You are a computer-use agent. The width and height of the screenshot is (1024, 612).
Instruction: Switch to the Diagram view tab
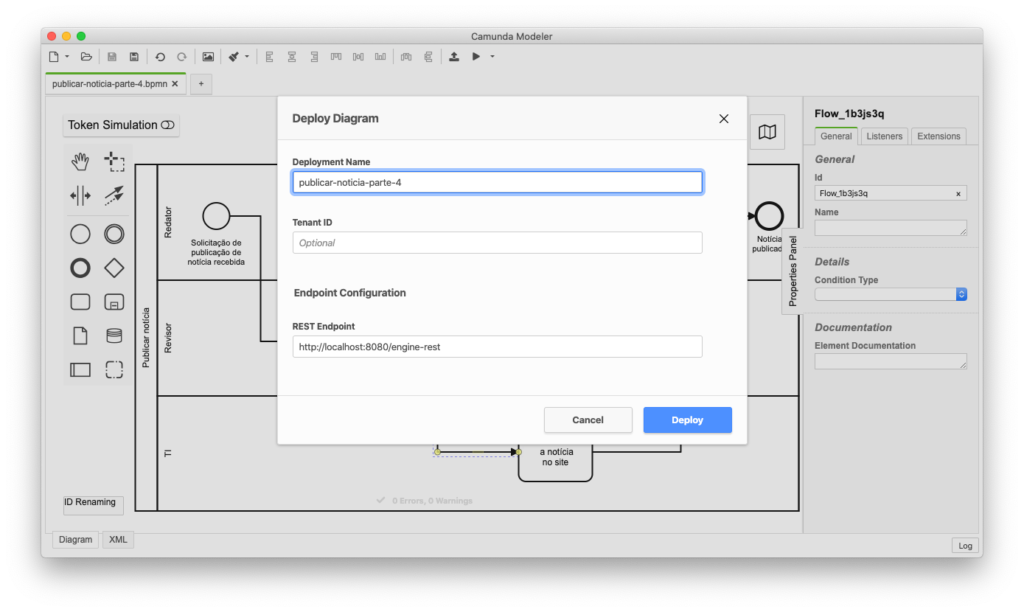[x=75, y=540]
